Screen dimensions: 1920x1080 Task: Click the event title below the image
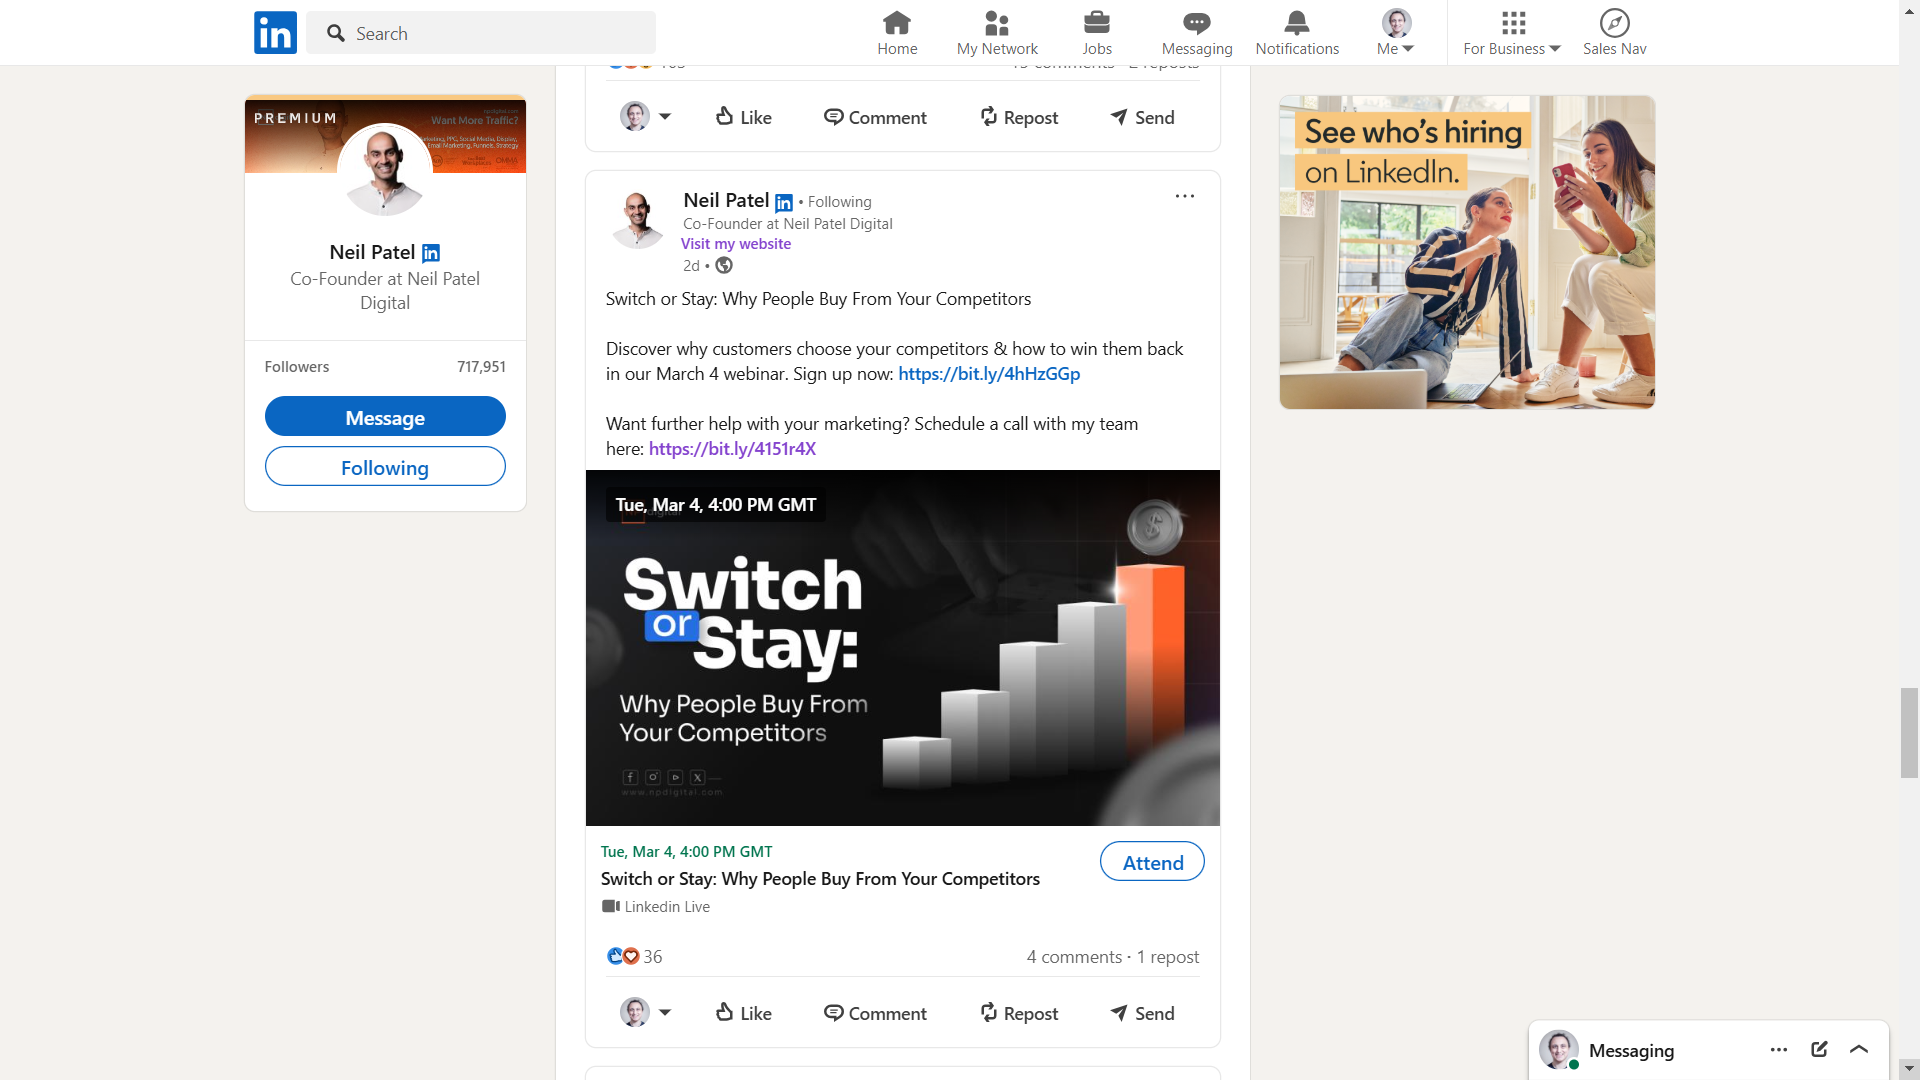(x=820, y=879)
